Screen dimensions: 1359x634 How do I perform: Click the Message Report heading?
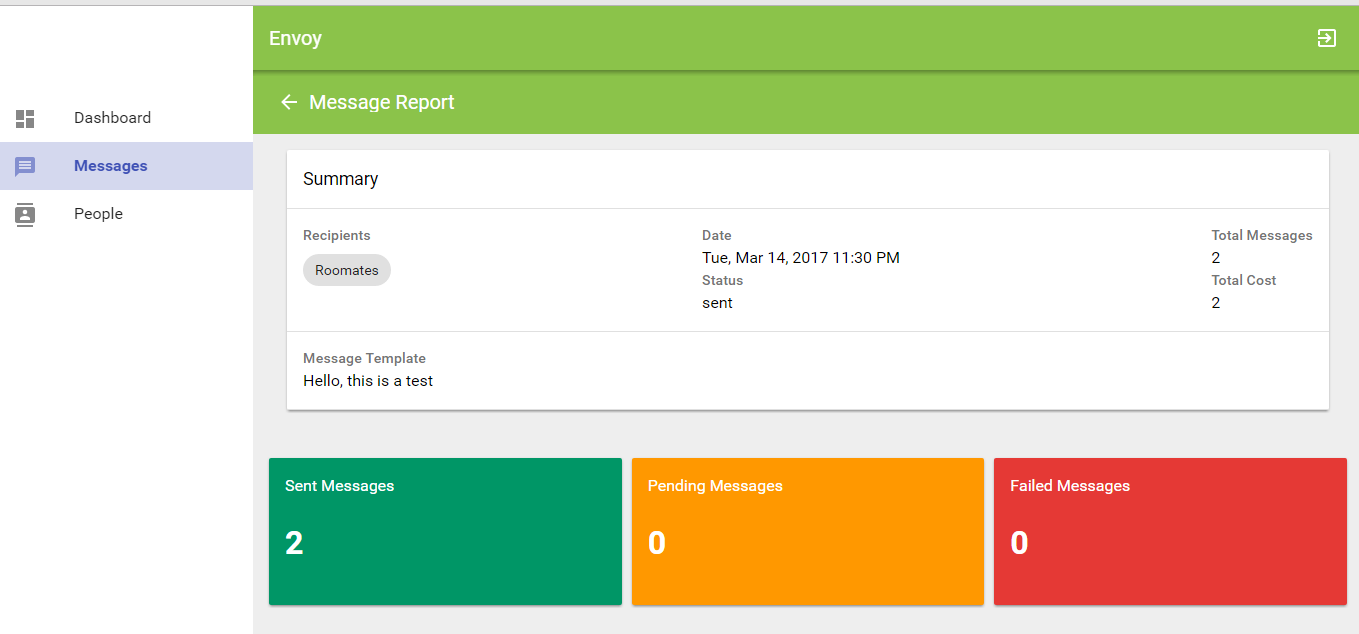tap(381, 102)
